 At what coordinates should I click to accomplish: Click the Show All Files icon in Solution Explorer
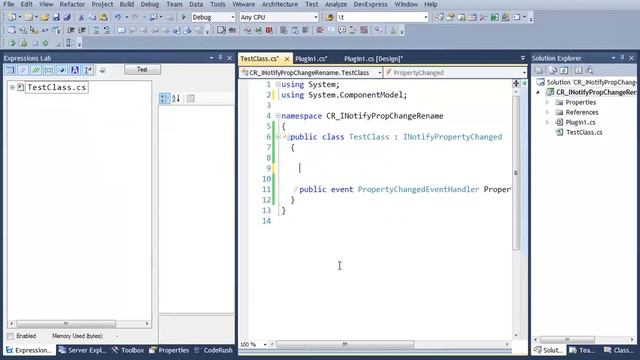pos(552,70)
